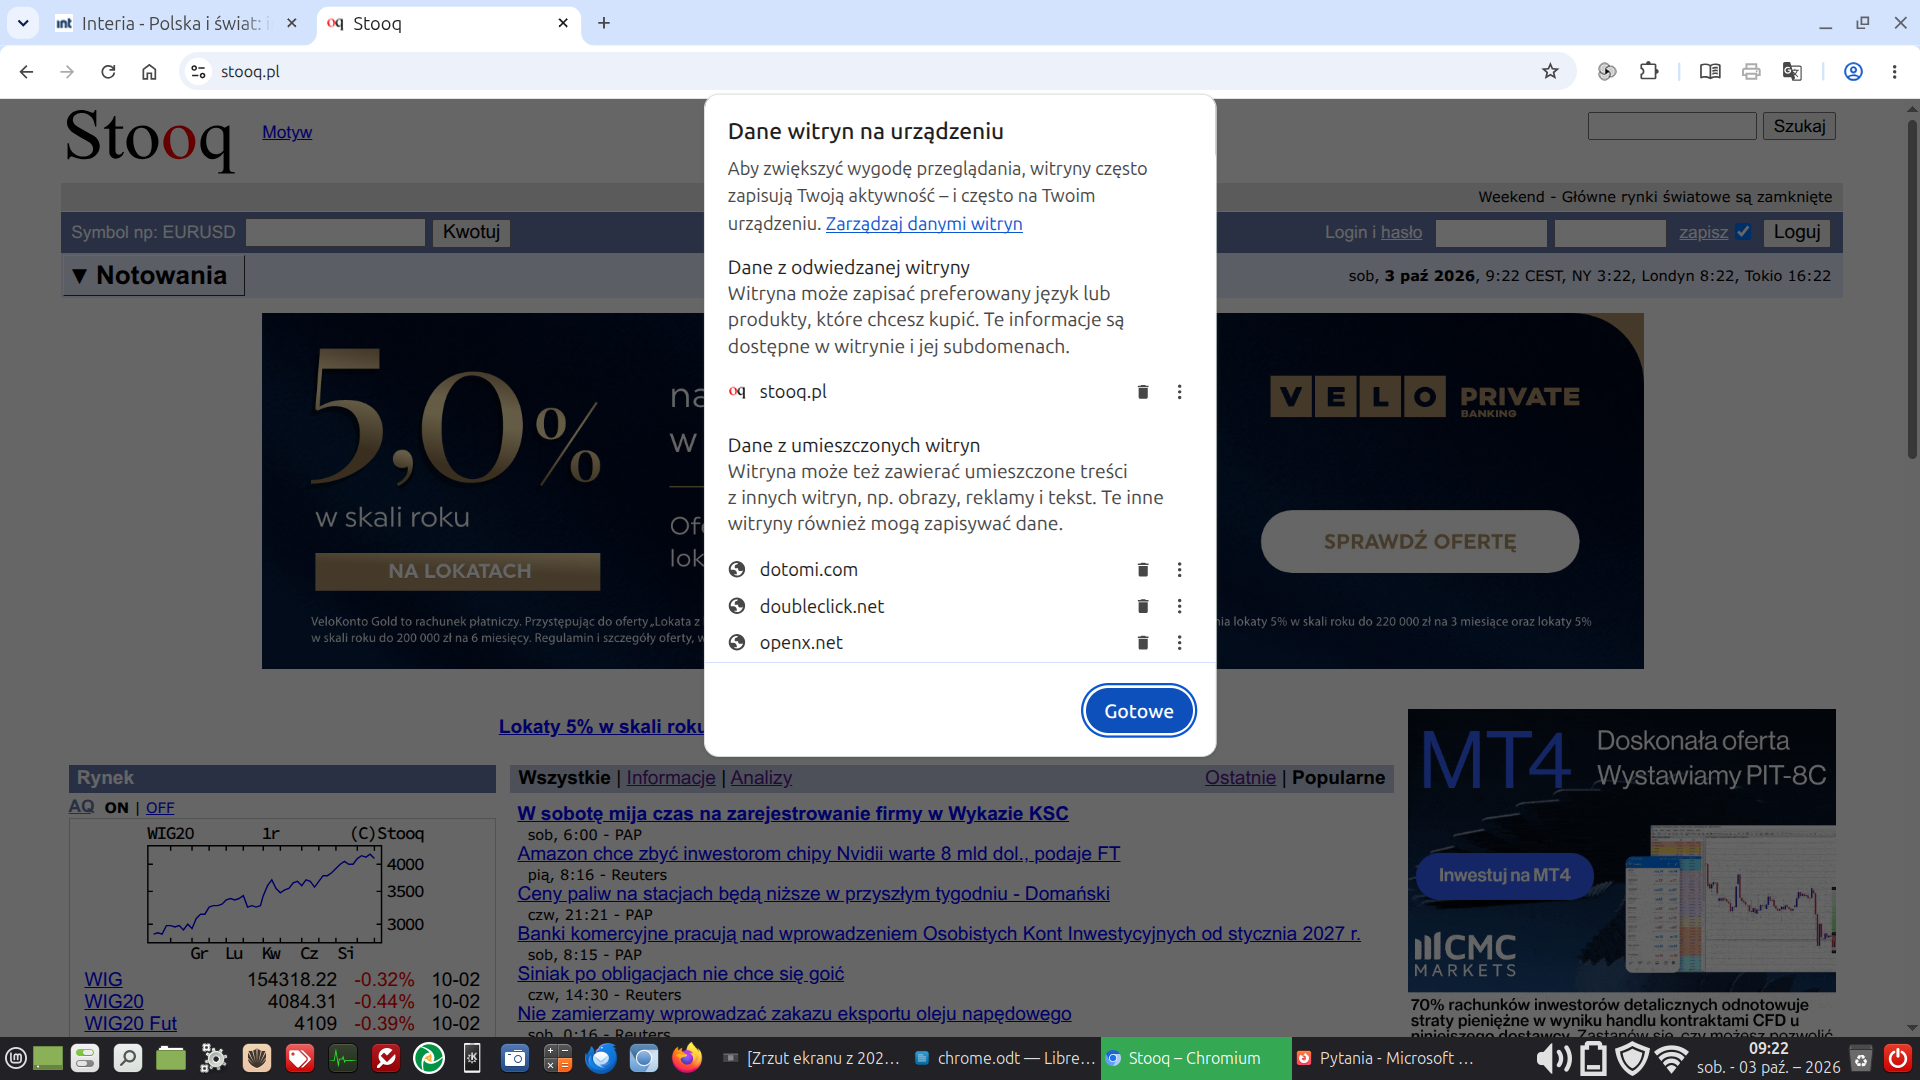The height and width of the screenshot is (1080, 1920).
Task: Open the Extensions puzzle icon
Action: (x=1649, y=72)
